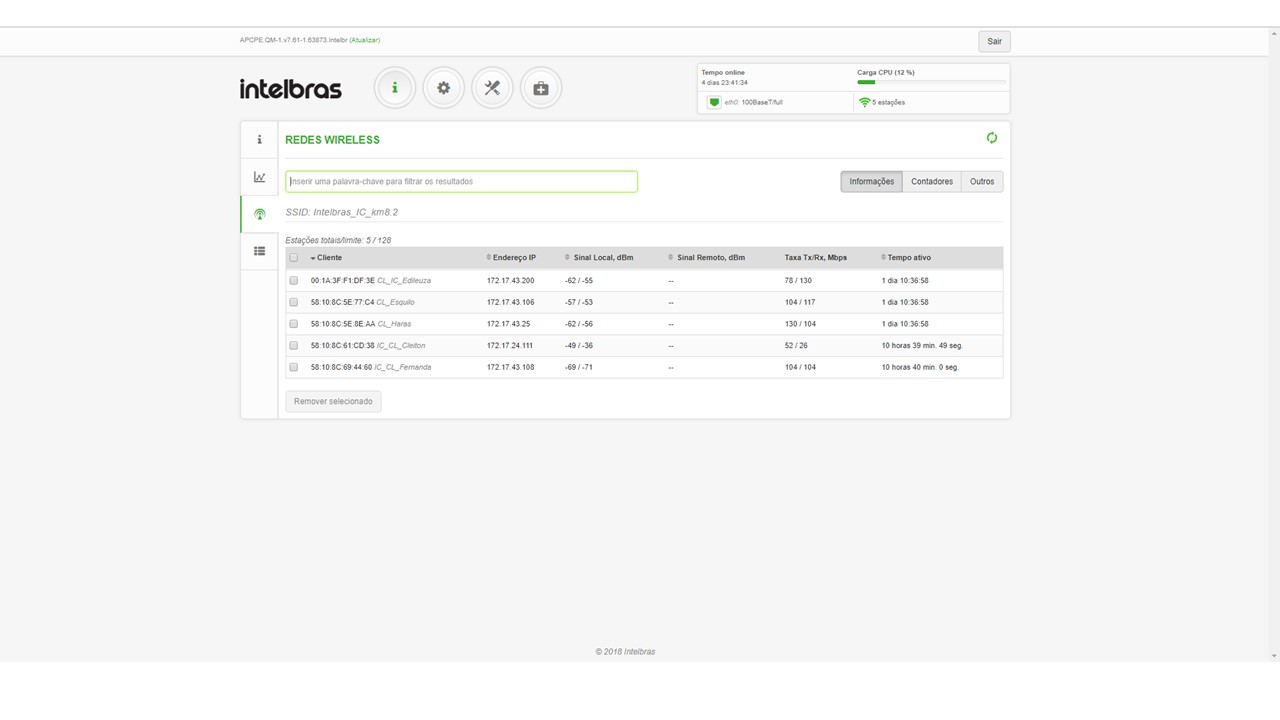Select the sidebar list table icon
Screen dimensions: 1280x720
tap(259, 251)
